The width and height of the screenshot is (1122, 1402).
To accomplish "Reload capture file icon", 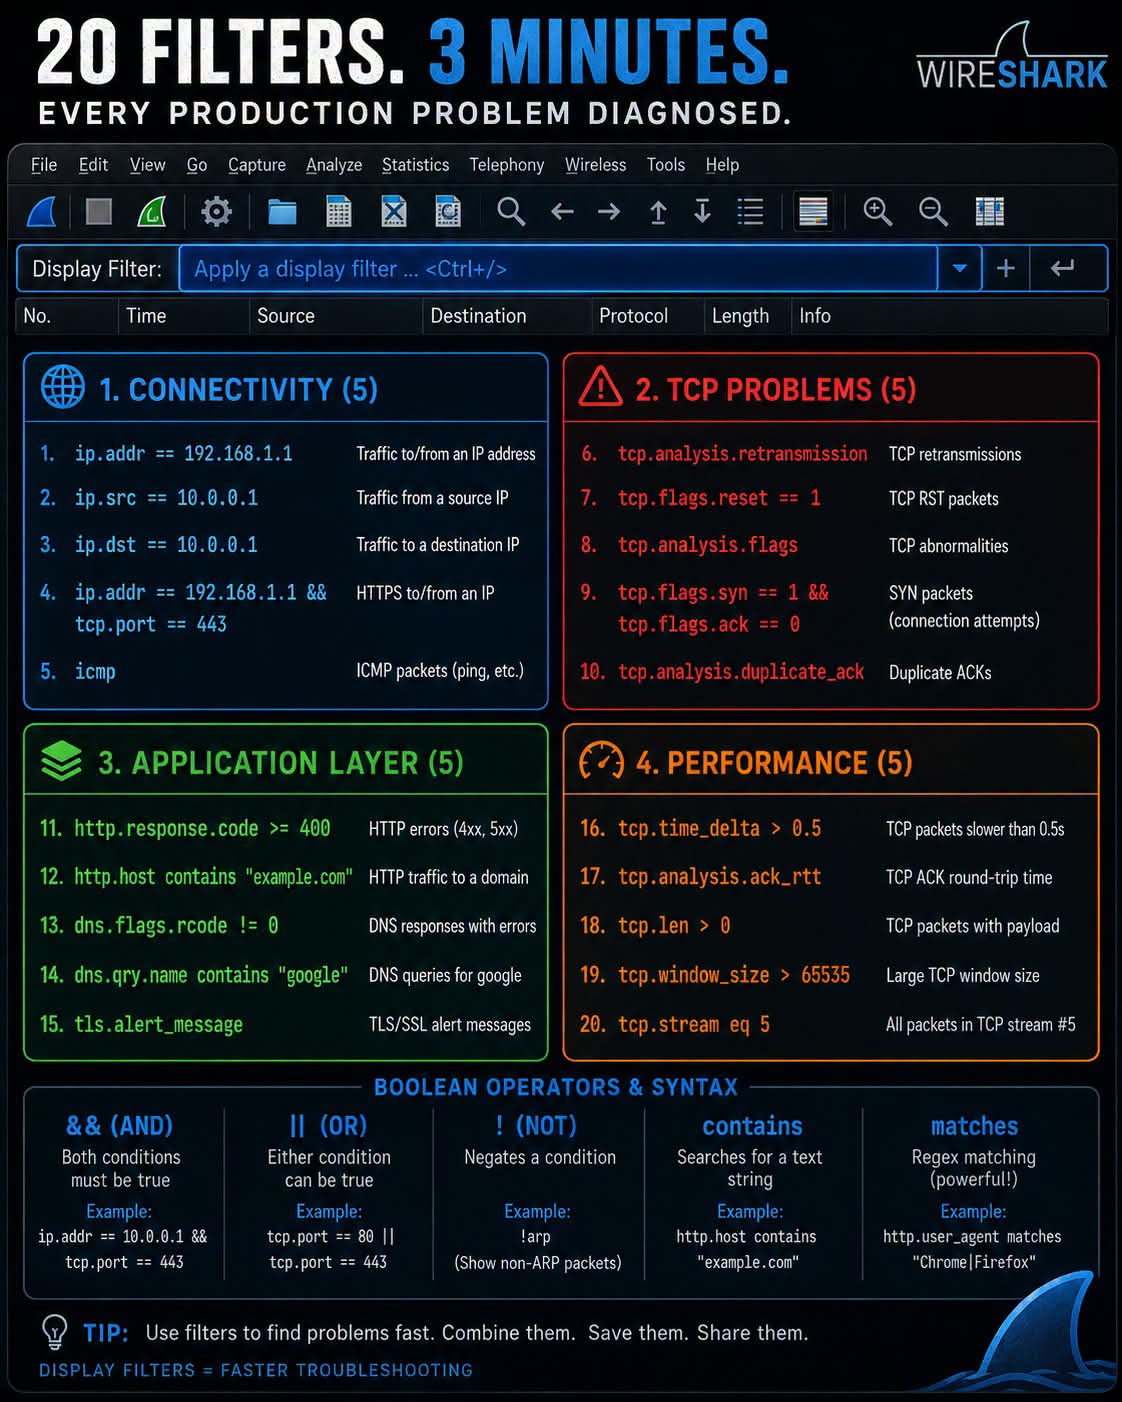I will (448, 212).
